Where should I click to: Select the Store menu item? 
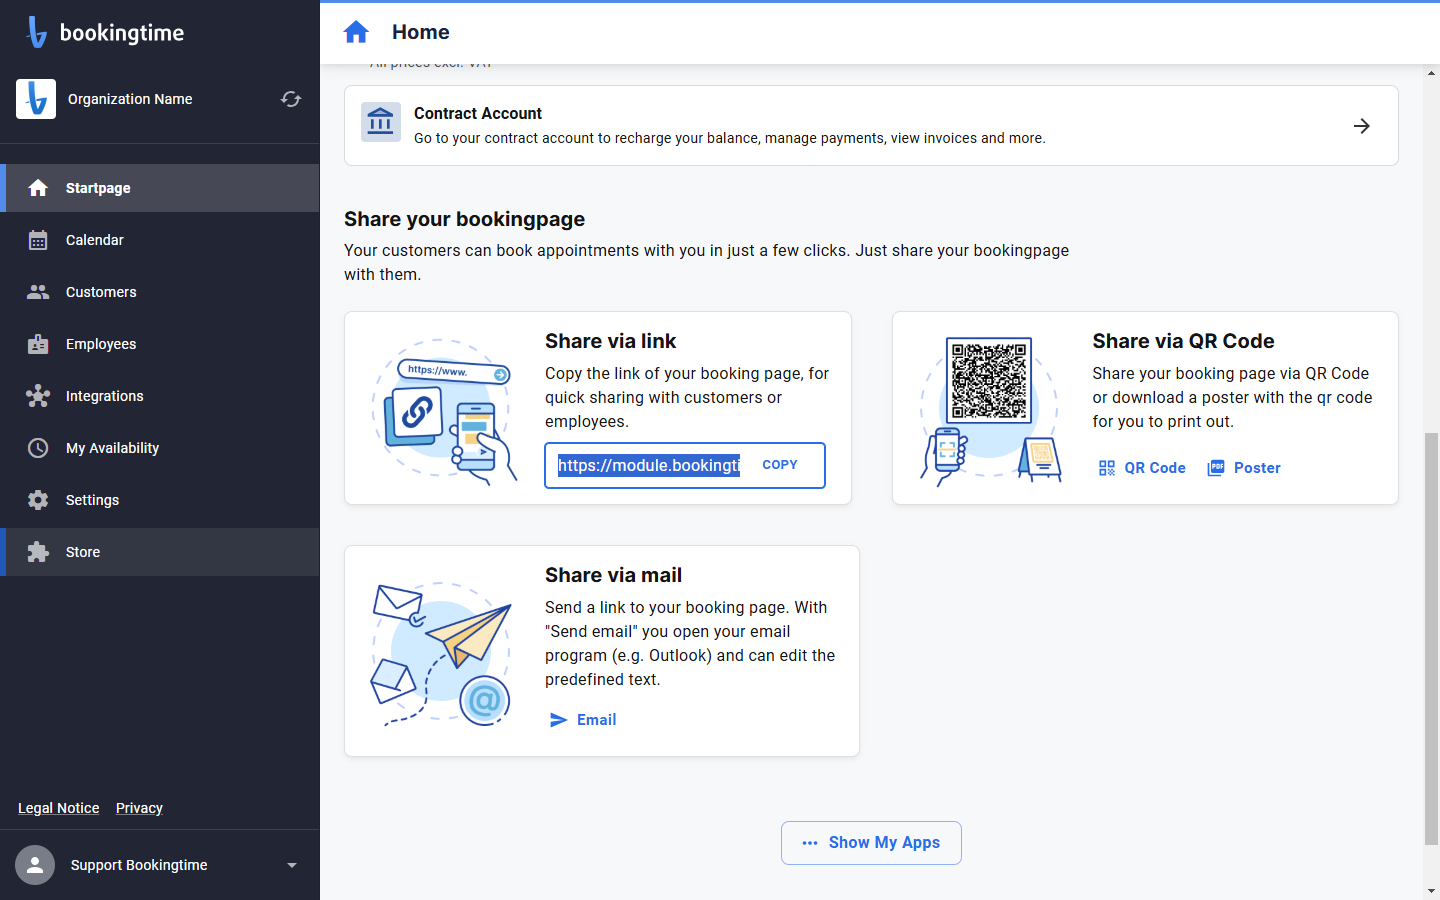(160, 552)
